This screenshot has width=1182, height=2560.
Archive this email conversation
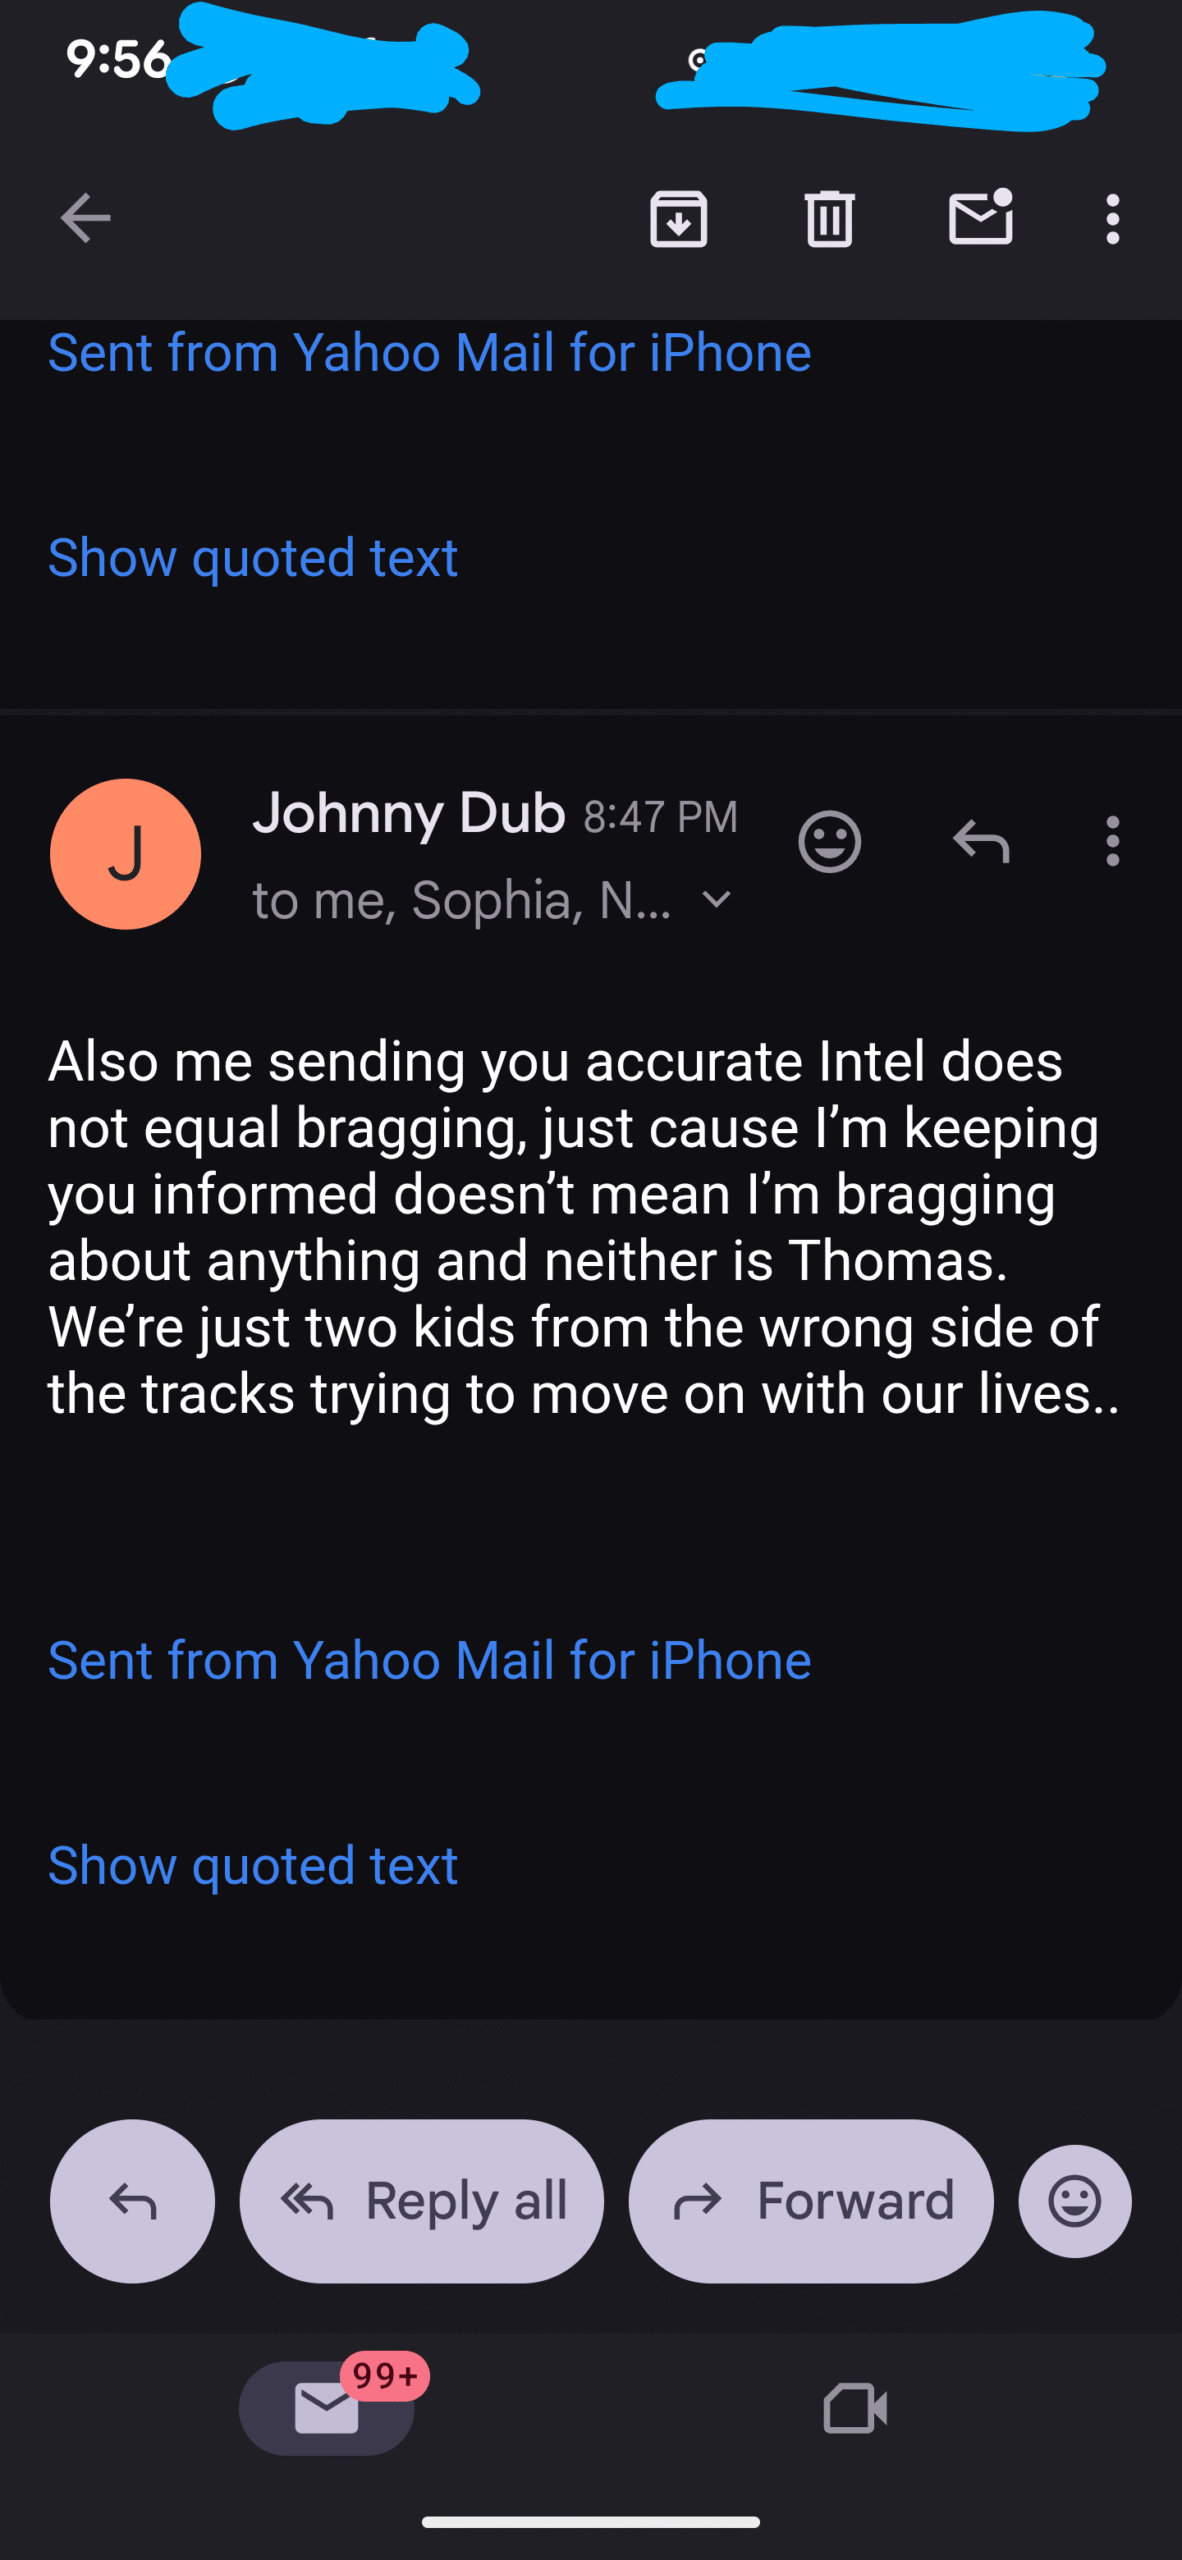[679, 218]
